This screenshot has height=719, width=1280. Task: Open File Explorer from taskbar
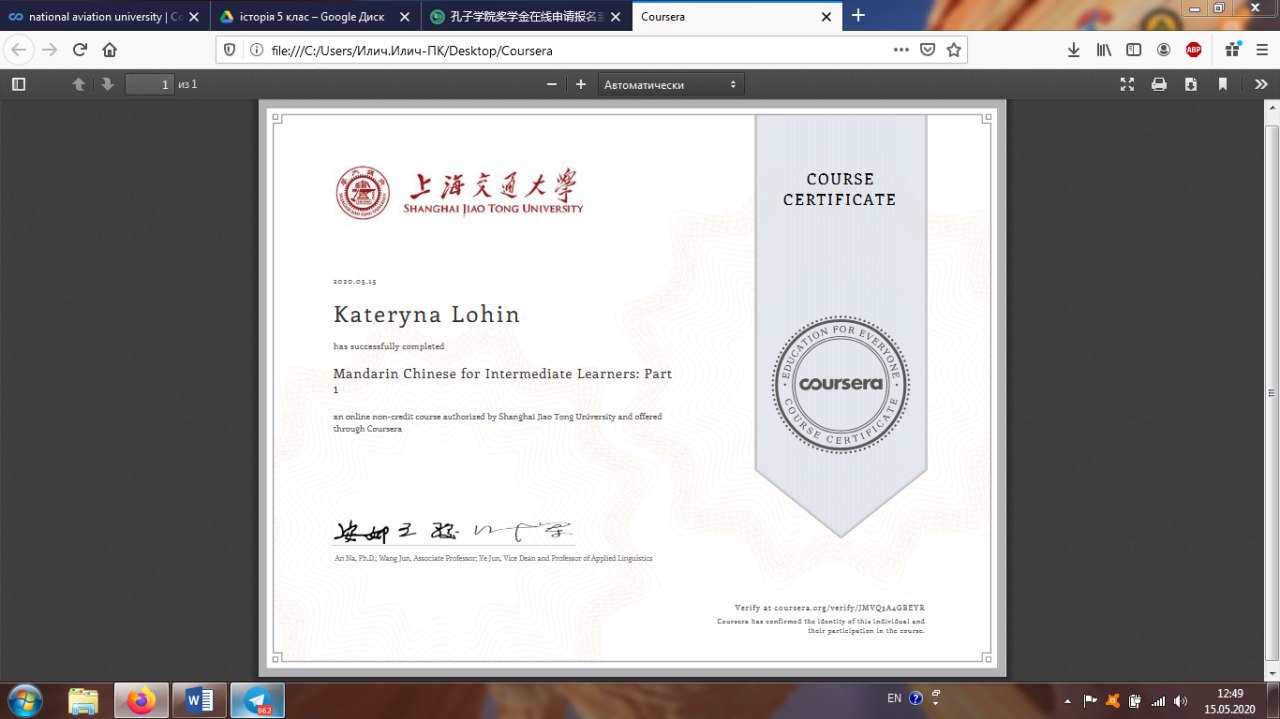[x=84, y=700]
